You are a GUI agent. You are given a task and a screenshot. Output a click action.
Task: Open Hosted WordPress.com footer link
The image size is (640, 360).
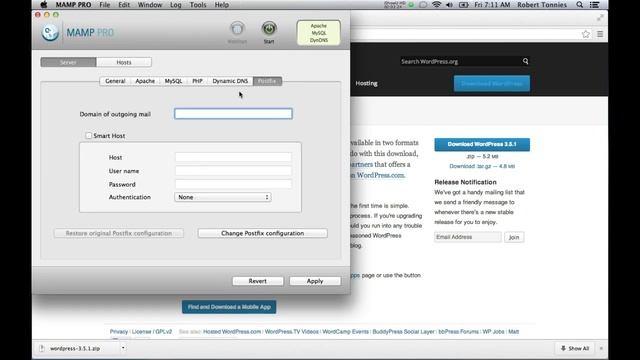tap(232, 332)
